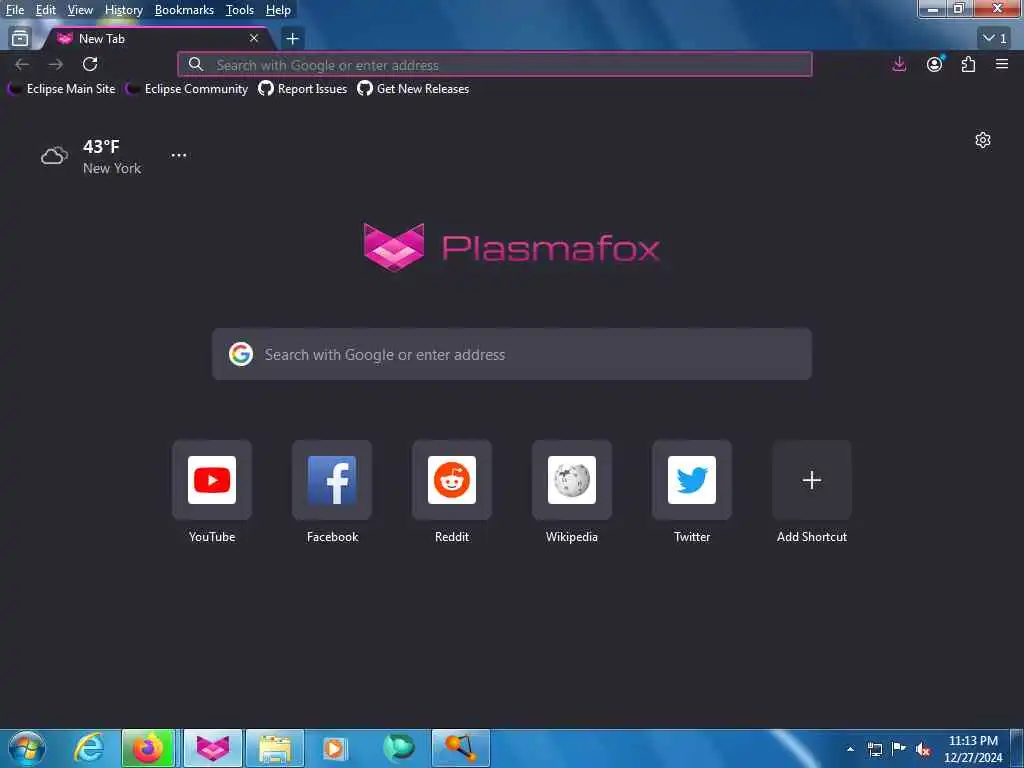Open the hamburger application menu
The width and height of the screenshot is (1024, 768).
coord(1002,64)
